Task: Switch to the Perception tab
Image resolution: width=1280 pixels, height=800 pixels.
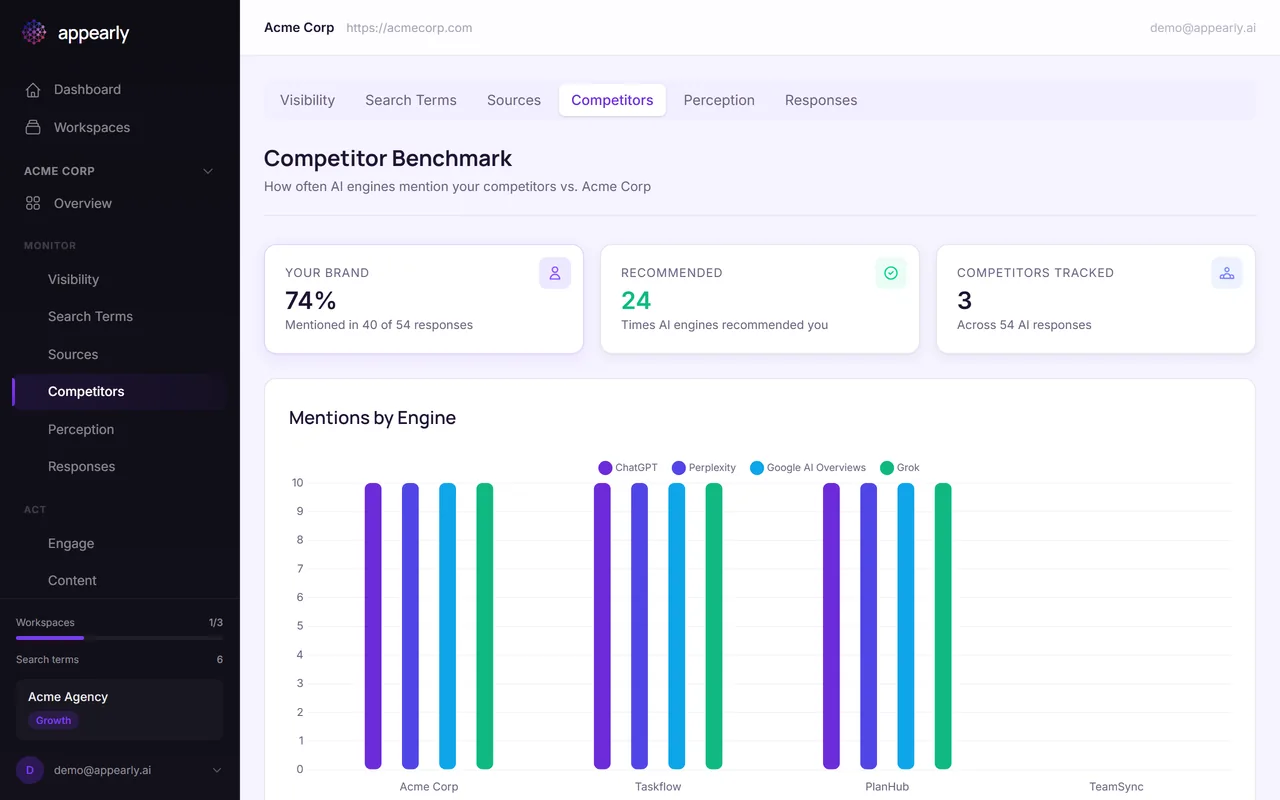Action: 719,100
